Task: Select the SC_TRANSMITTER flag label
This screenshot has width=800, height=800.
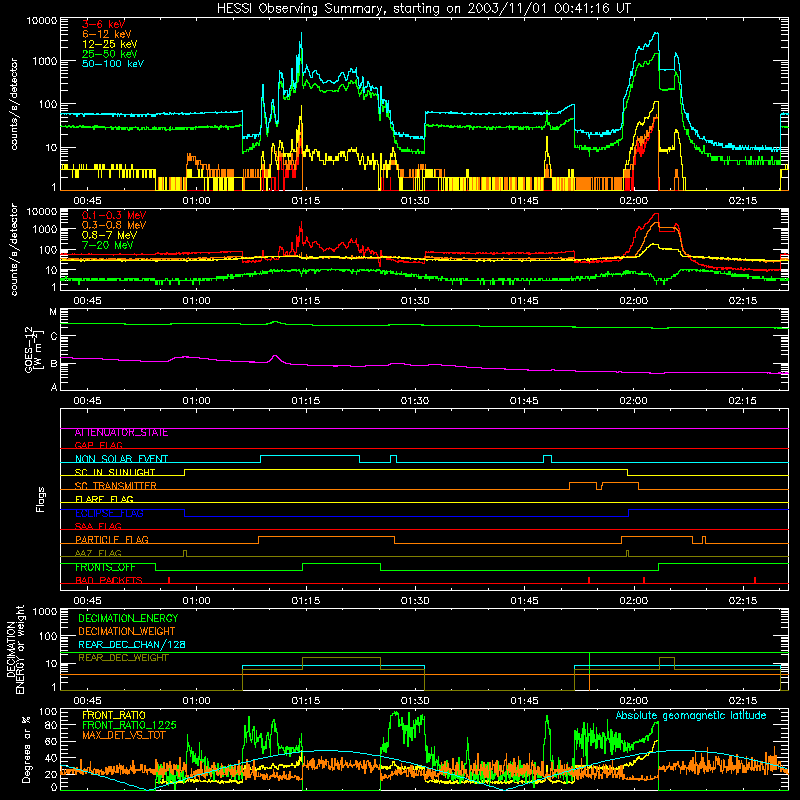Action: tap(115, 486)
